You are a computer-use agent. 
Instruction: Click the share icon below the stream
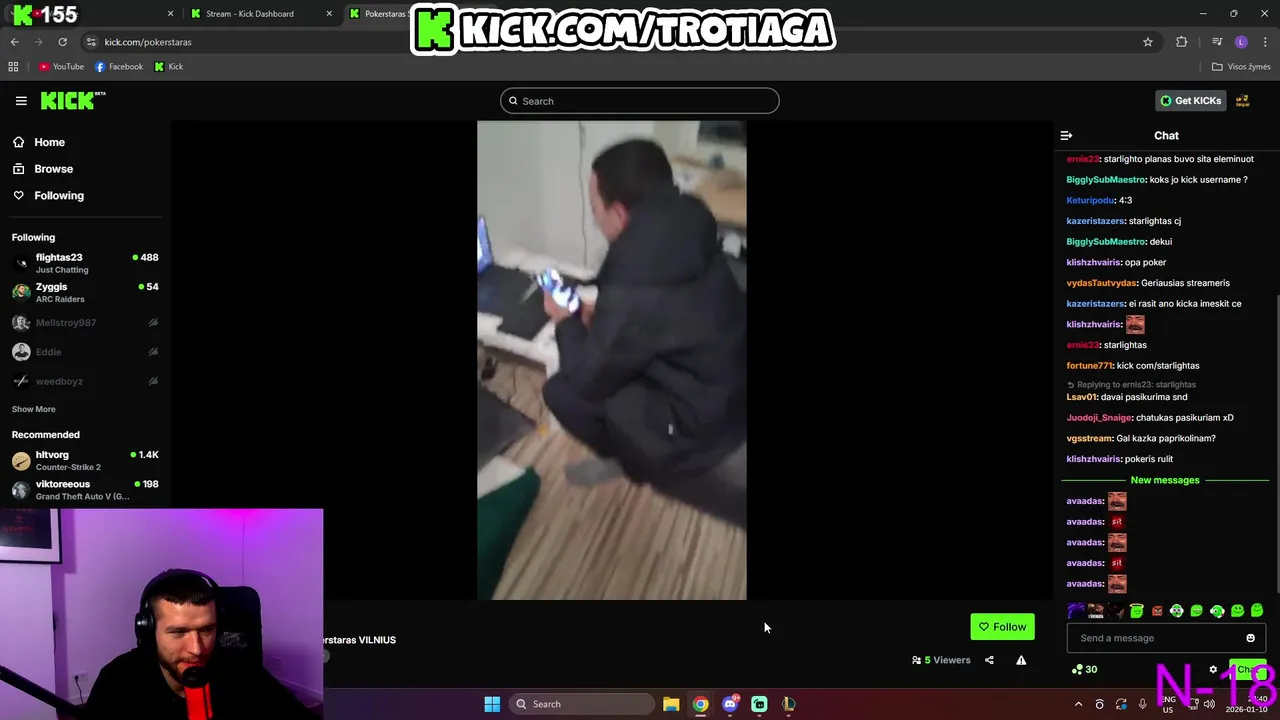(x=989, y=660)
